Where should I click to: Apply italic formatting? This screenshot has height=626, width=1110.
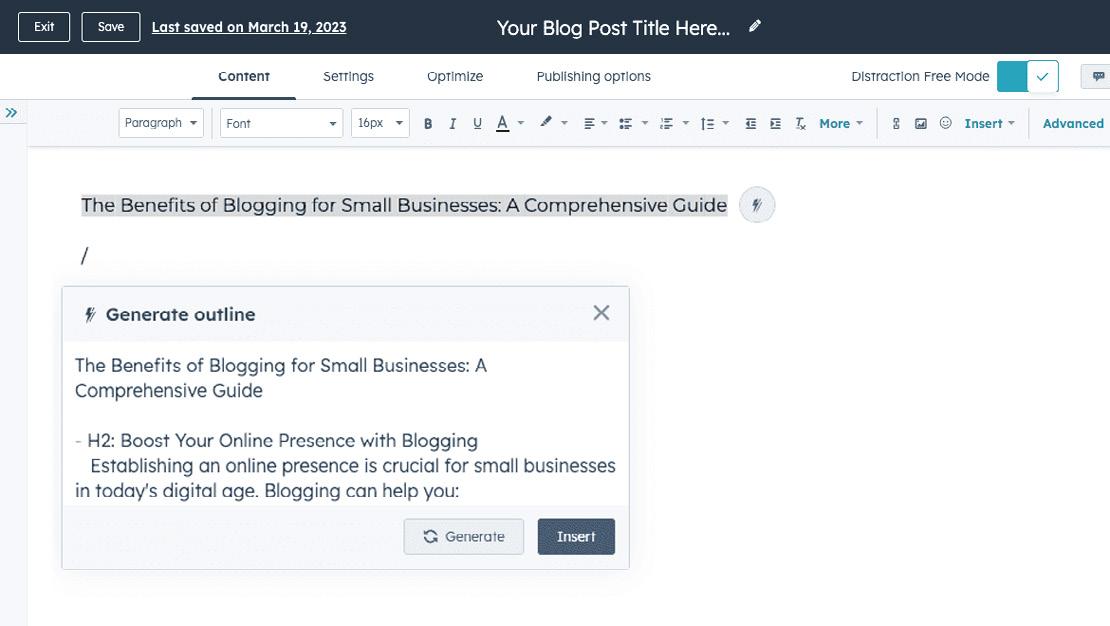[x=452, y=124]
